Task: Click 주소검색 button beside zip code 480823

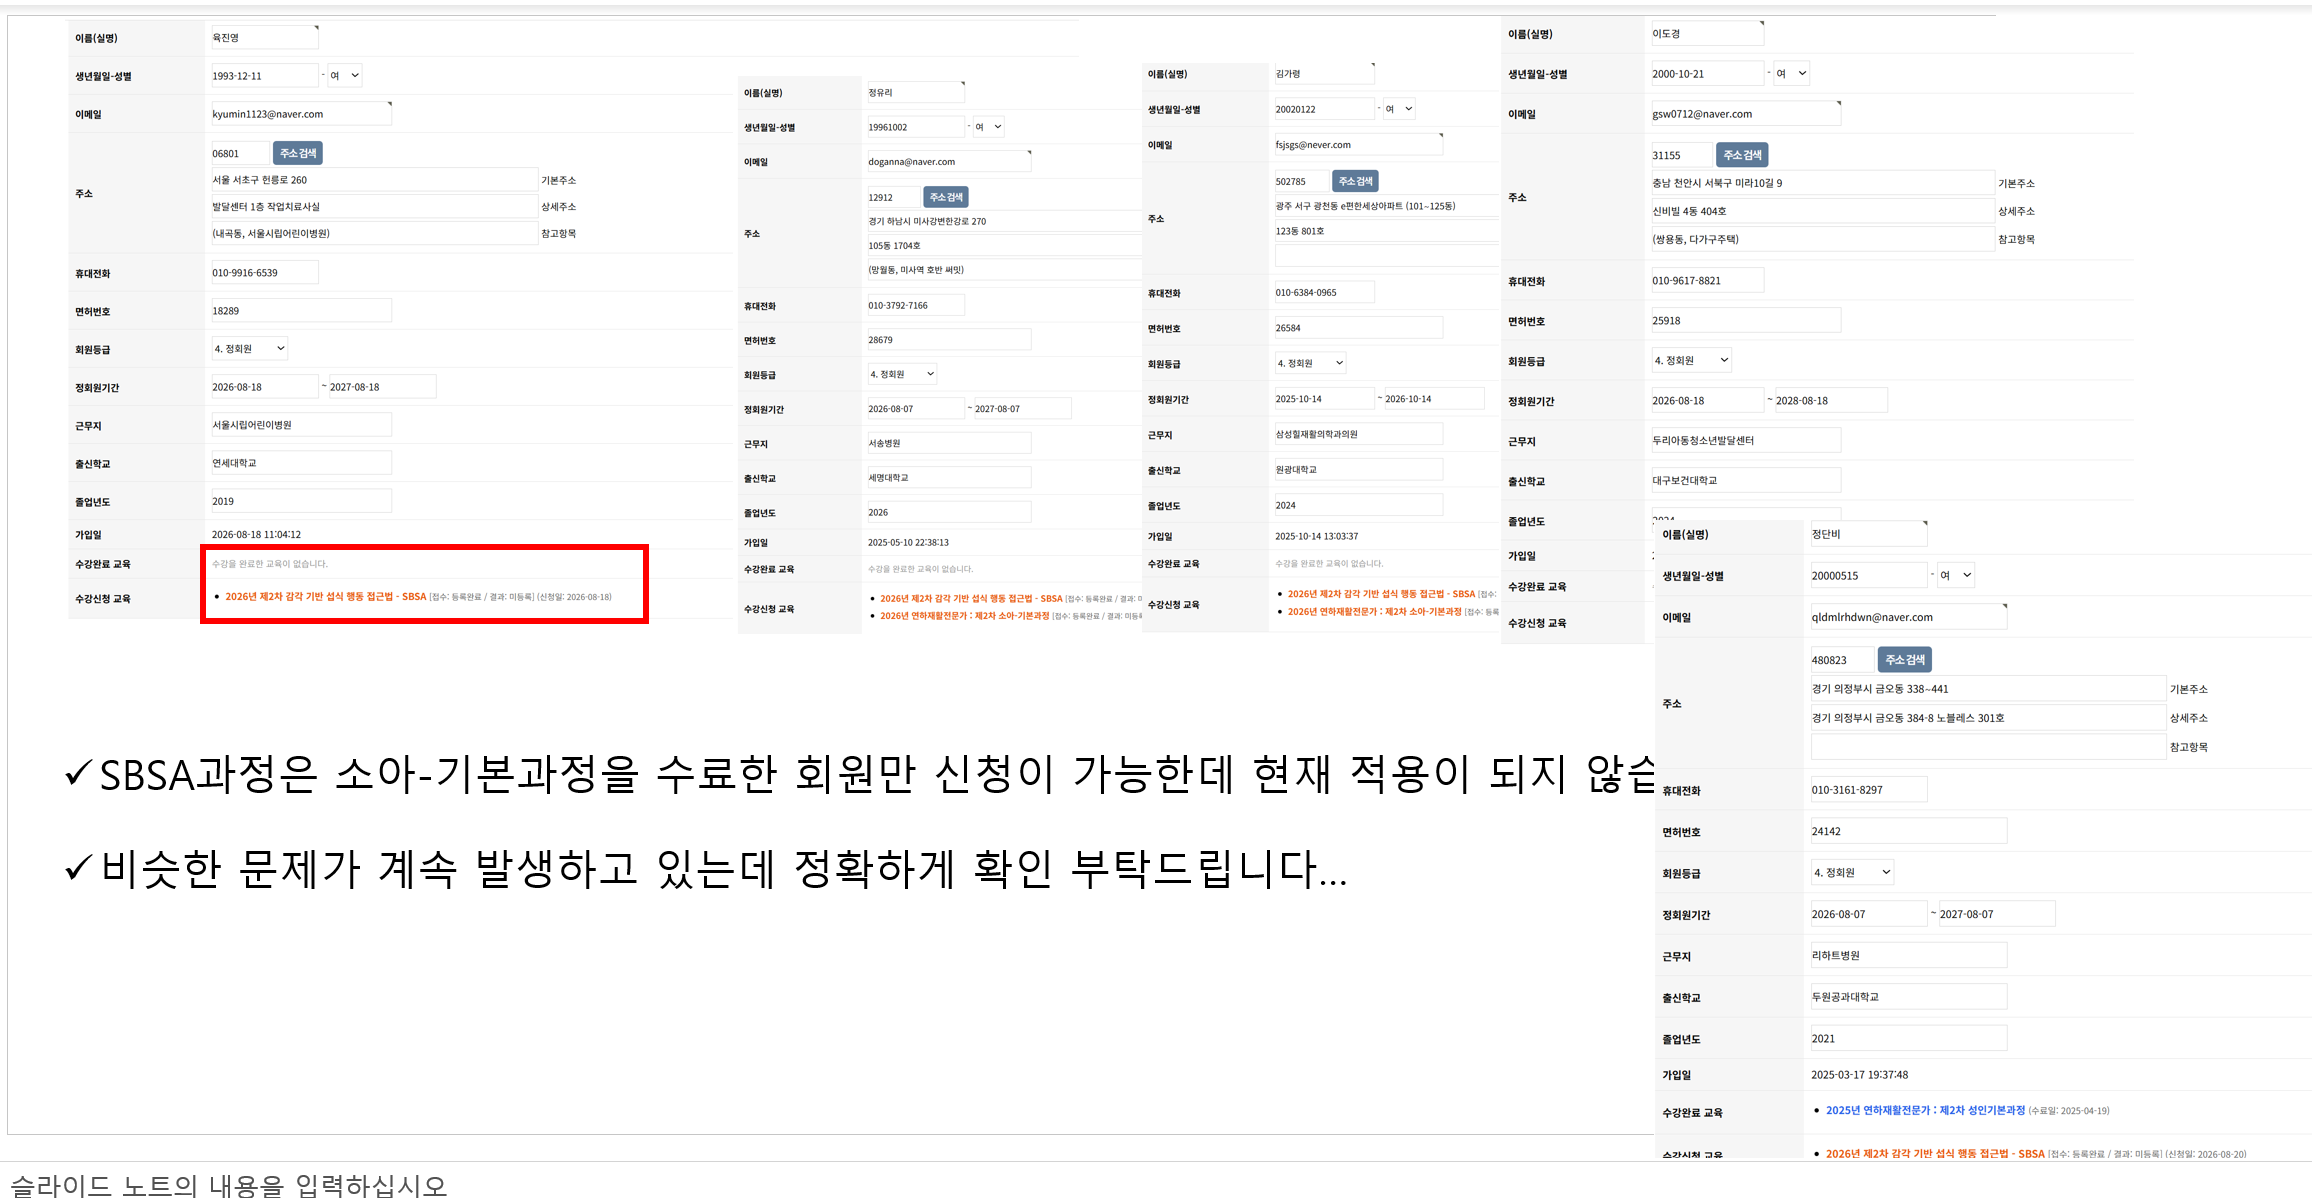Action: pos(1904,660)
